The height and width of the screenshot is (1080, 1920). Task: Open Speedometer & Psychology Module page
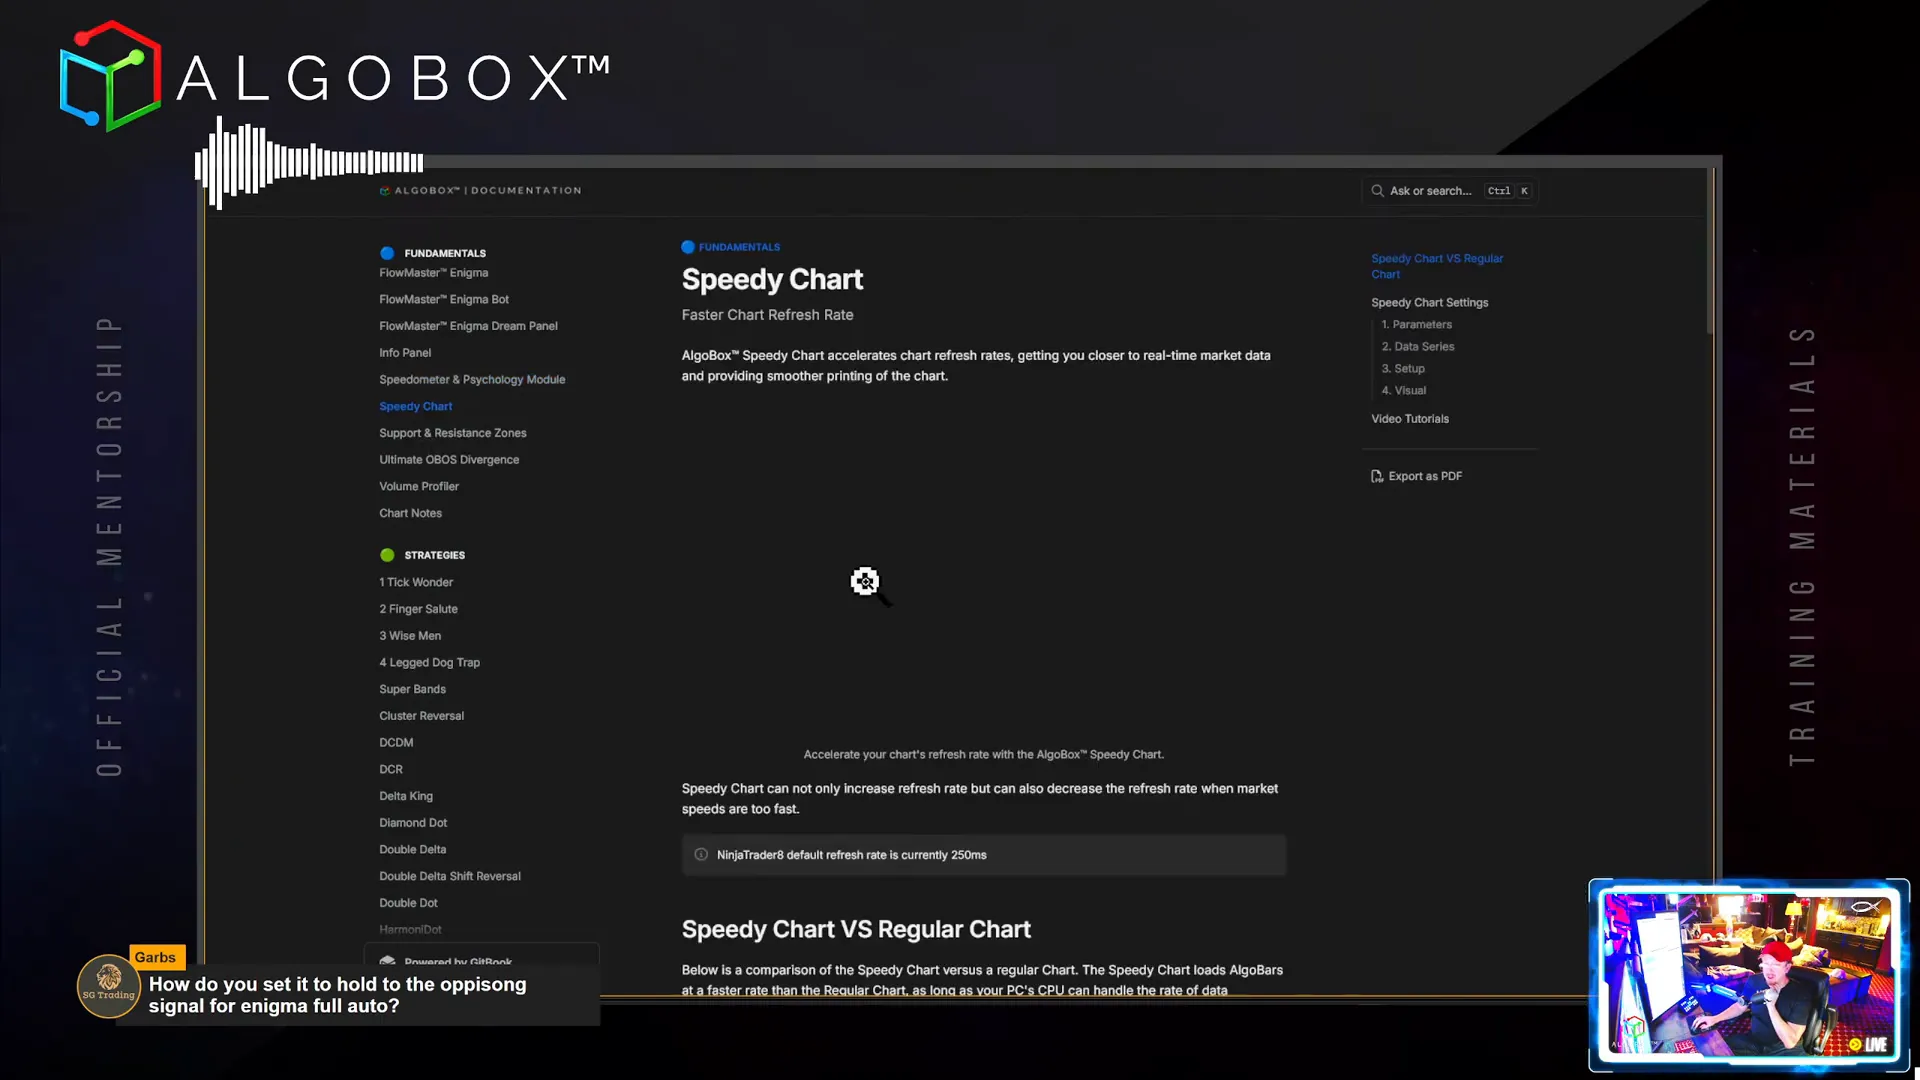[x=472, y=380]
